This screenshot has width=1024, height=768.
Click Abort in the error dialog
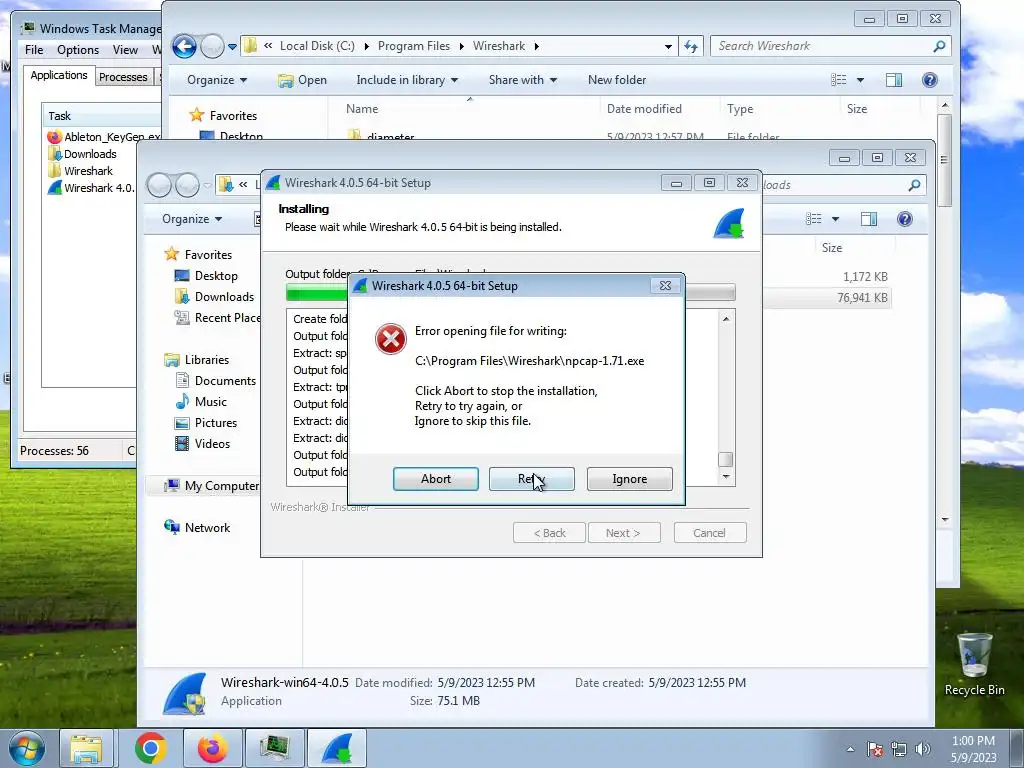436,479
